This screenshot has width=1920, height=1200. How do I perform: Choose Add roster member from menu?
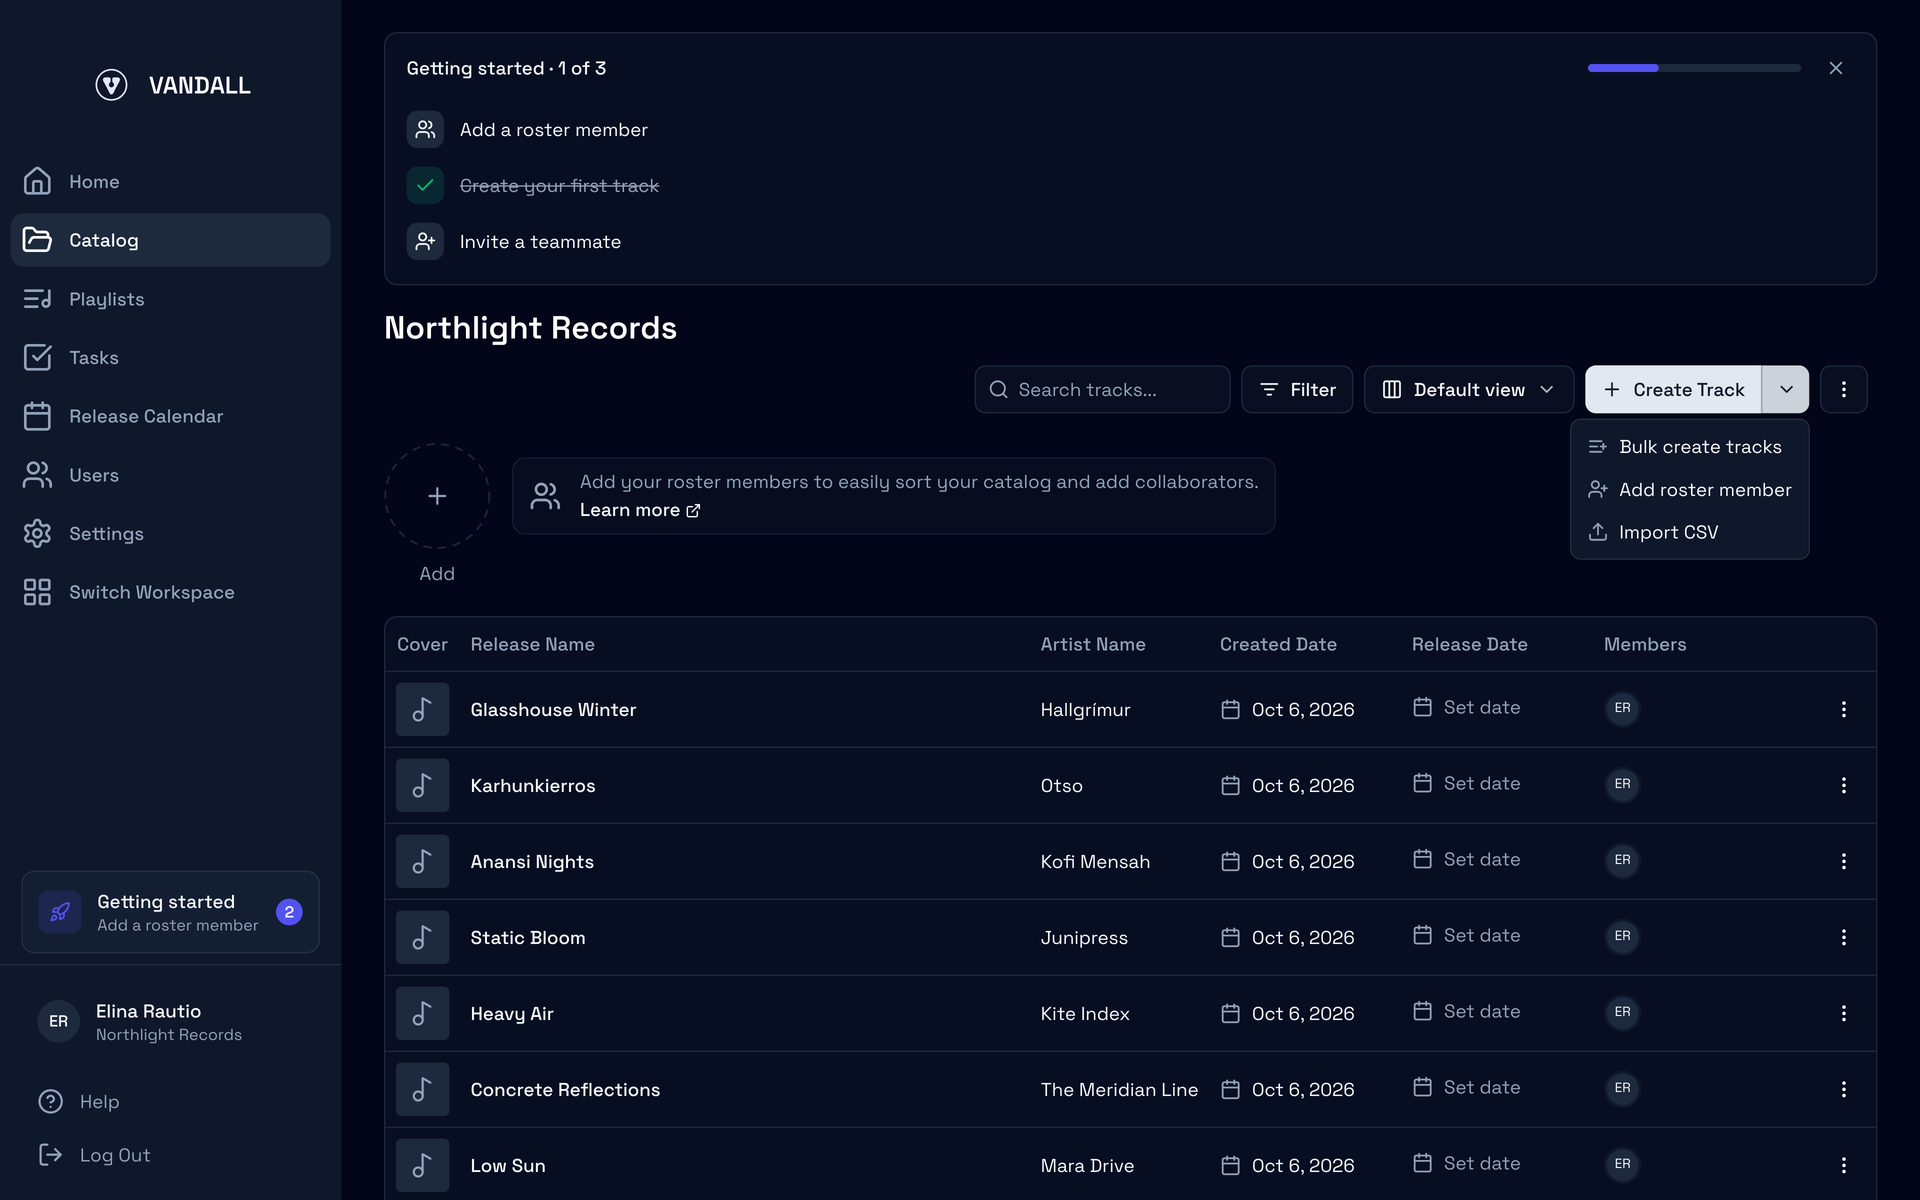(1689, 490)
